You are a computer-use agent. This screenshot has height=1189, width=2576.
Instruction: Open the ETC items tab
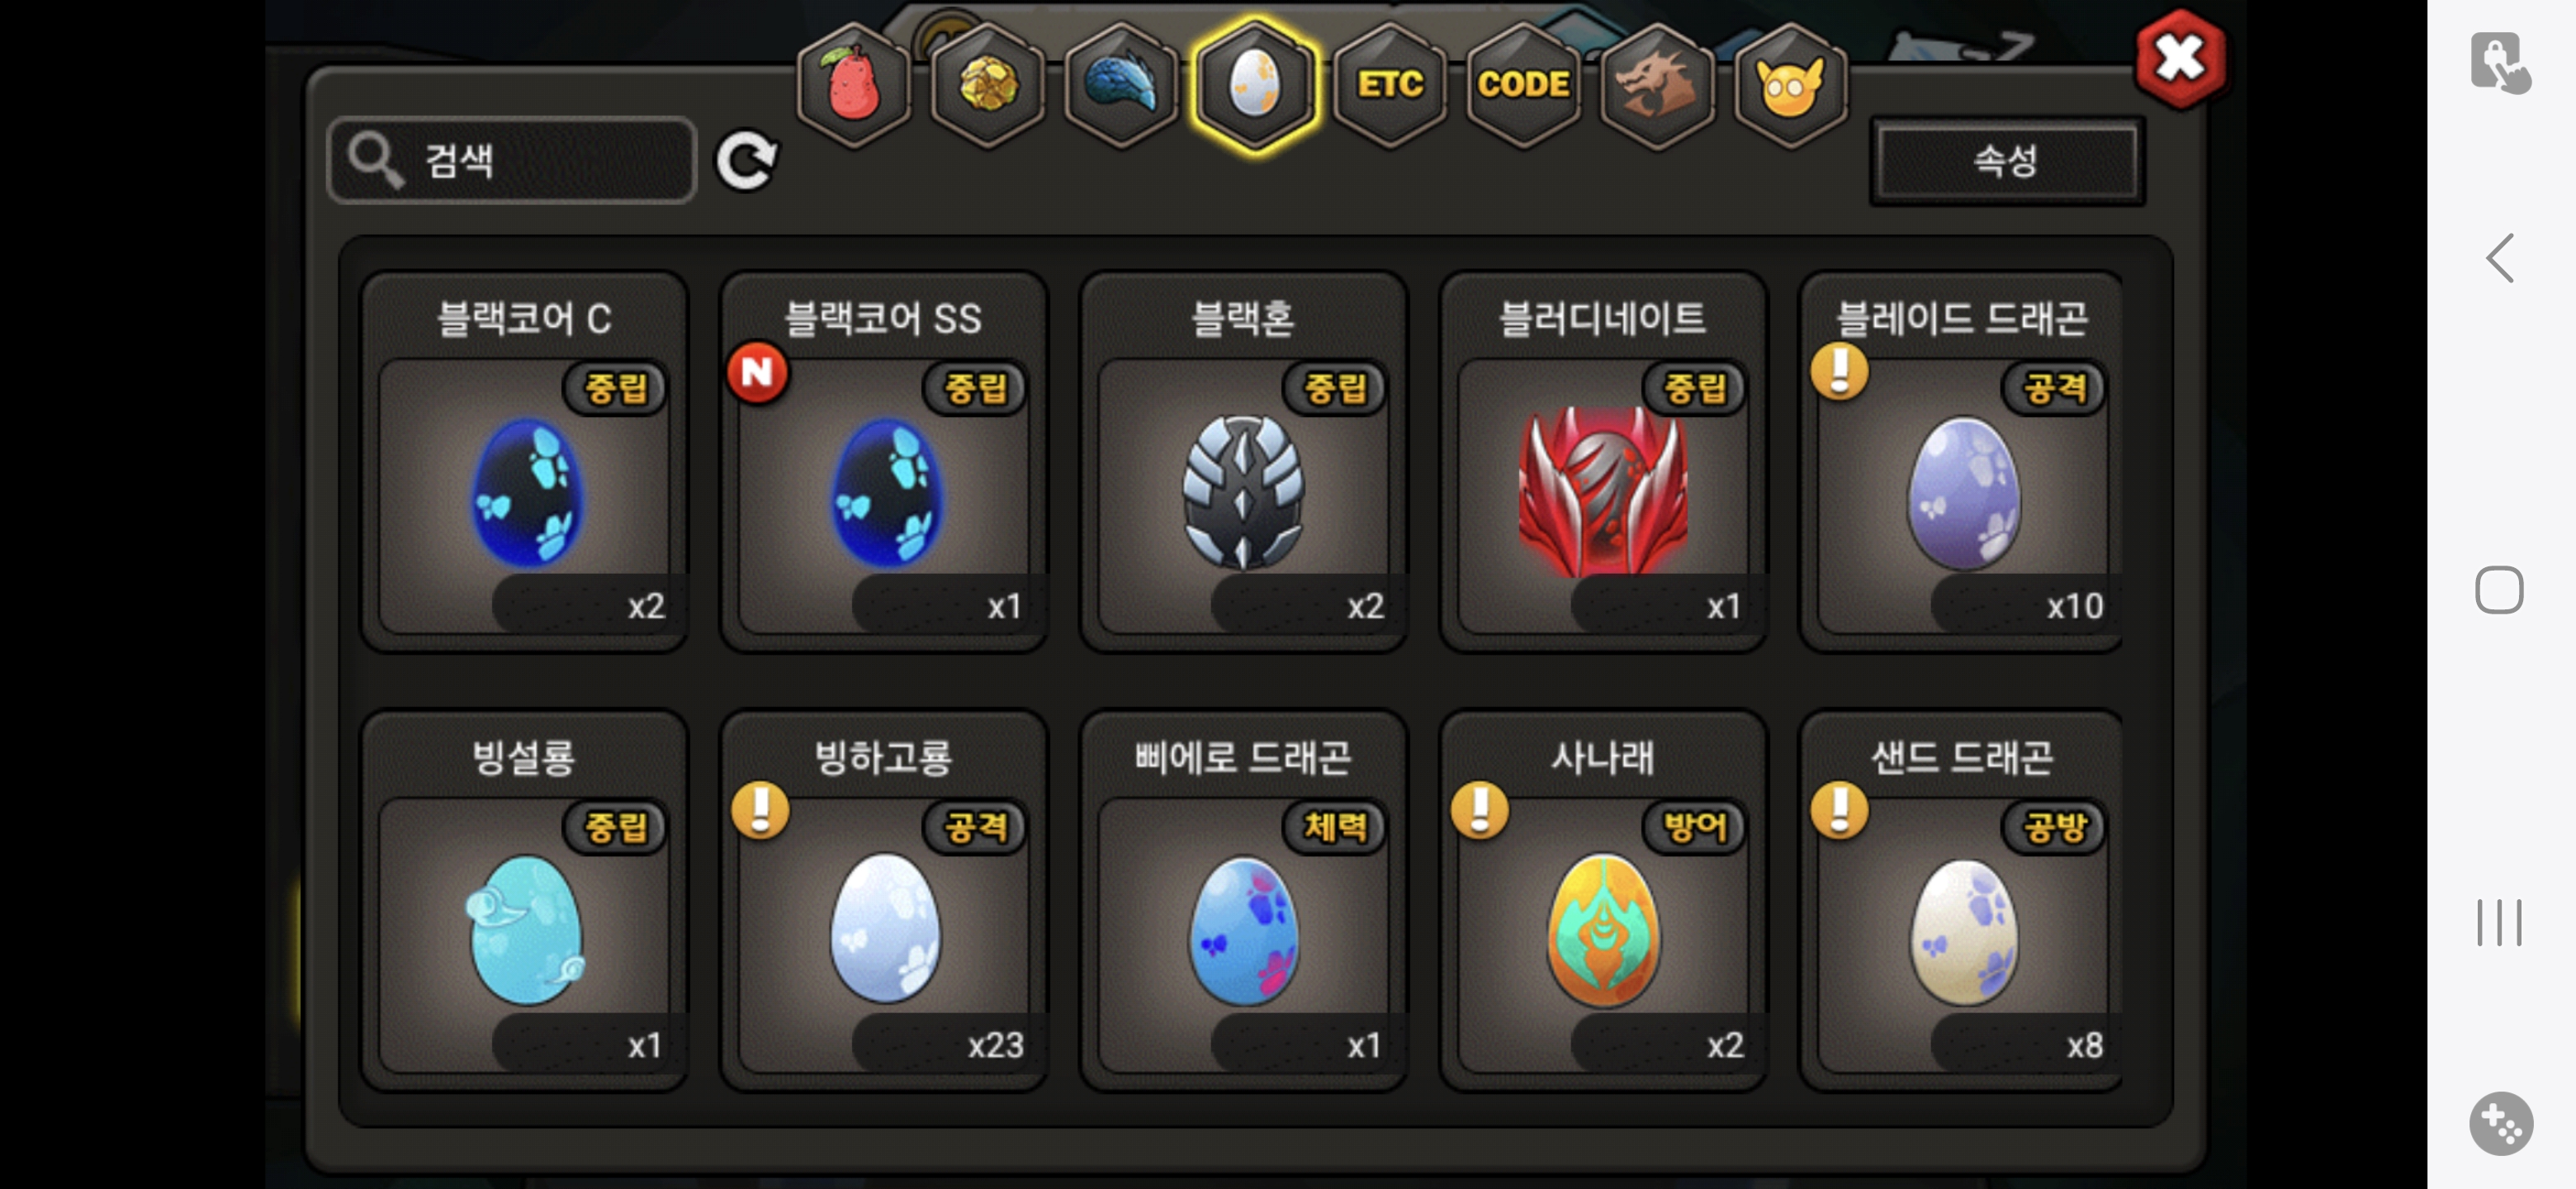tap(1389, 86)
